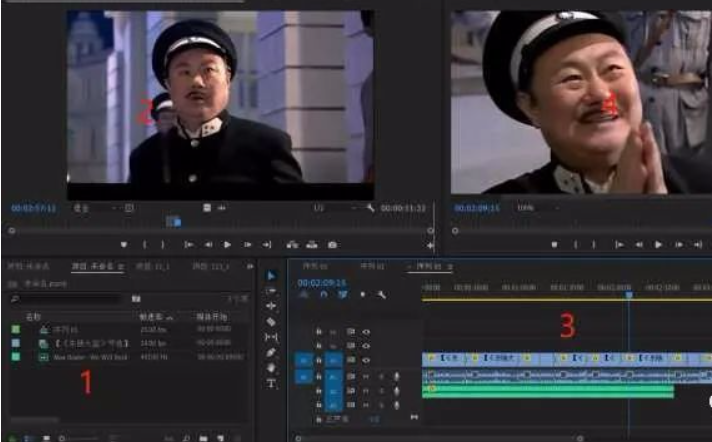Step forward one frame in Source monitor

tap(247, 245)
